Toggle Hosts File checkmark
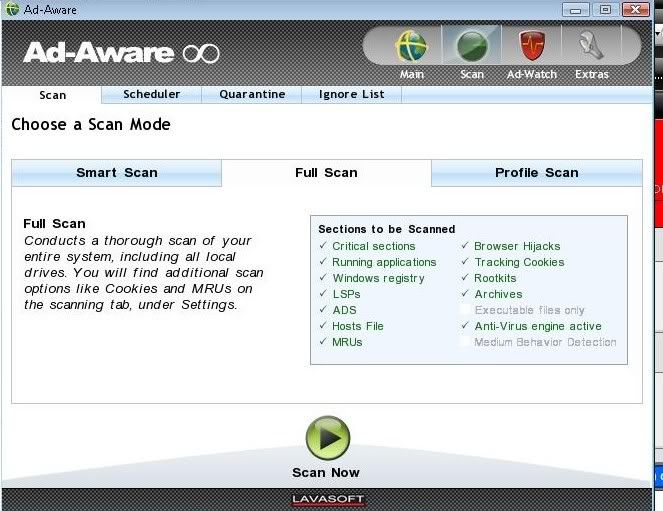The height and width of the screenshot is (511, 663). coord(323,326)
